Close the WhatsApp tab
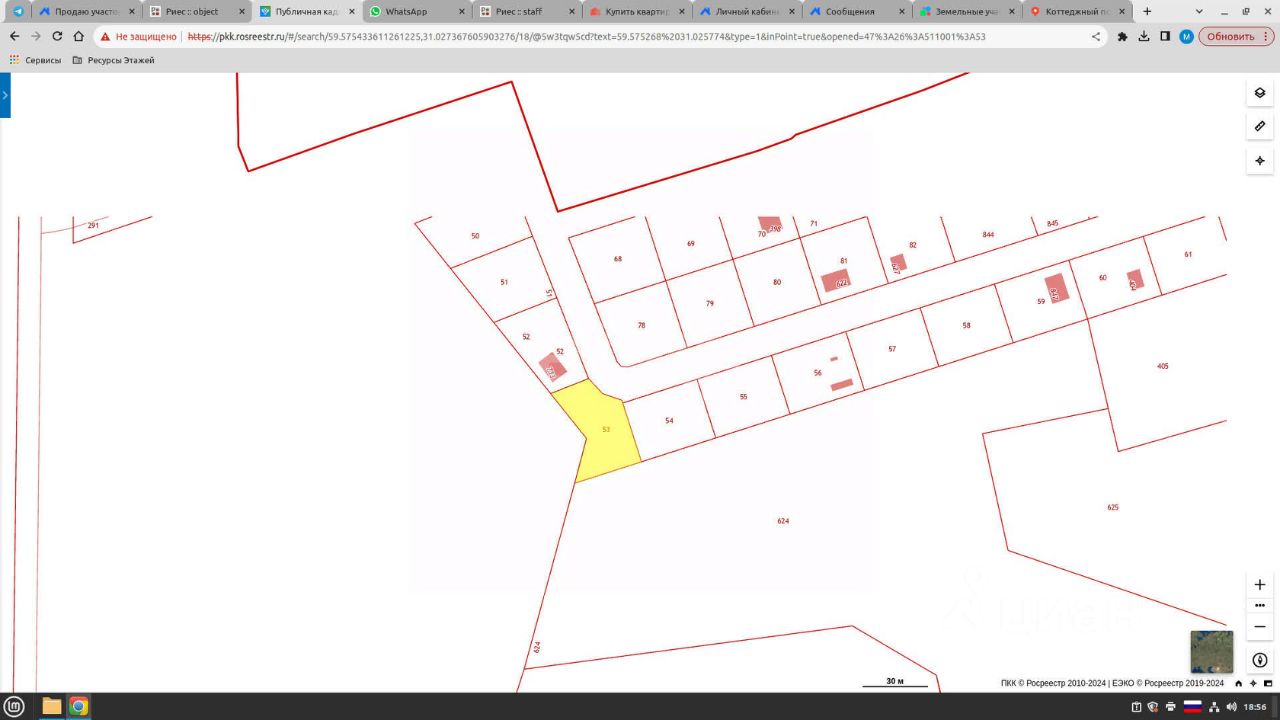The image size is (1280, 720). click(461, 12)
